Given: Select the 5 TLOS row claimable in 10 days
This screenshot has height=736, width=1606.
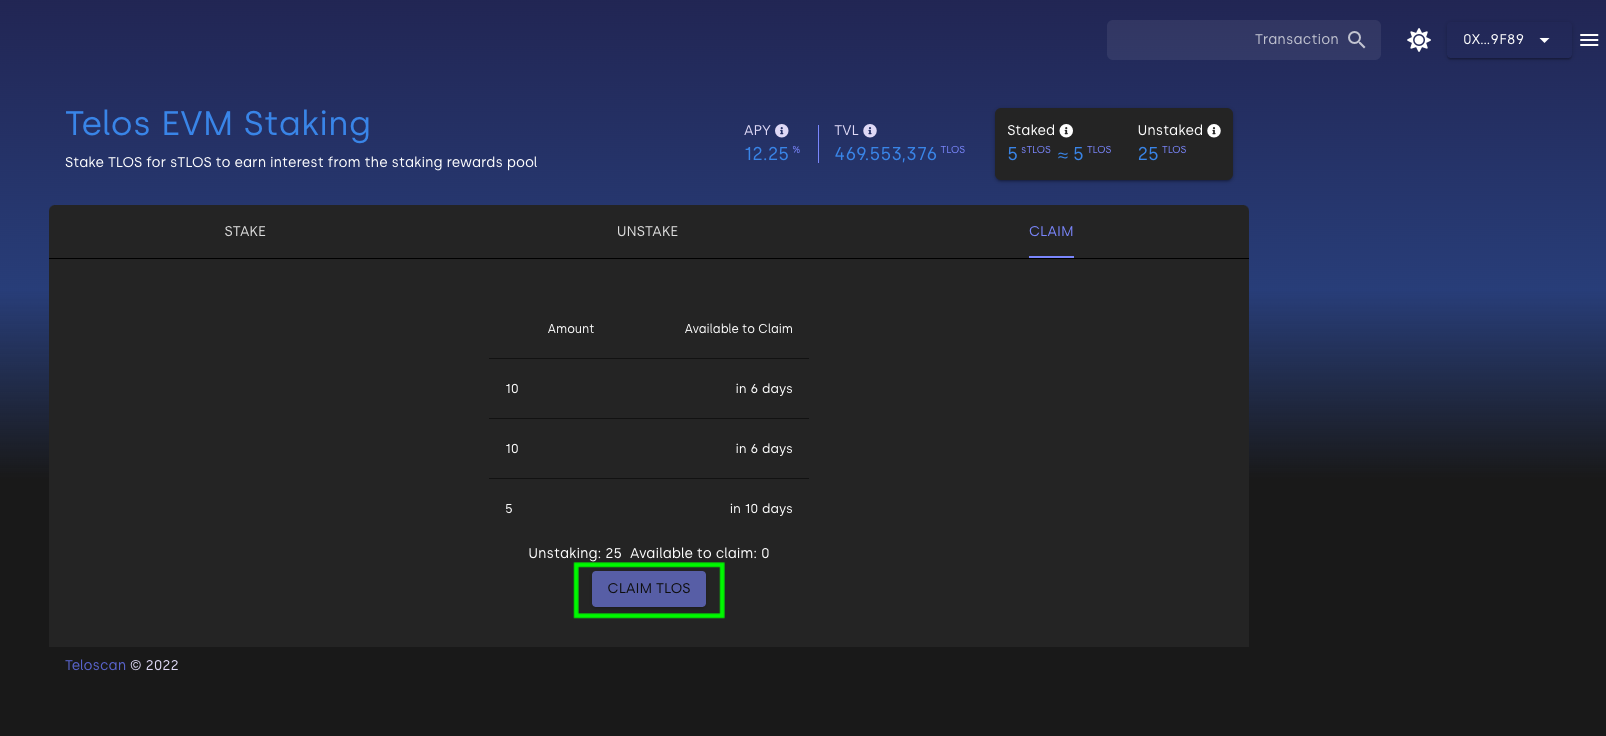Looking at the screenshot, I should click(x=648, y=508).
